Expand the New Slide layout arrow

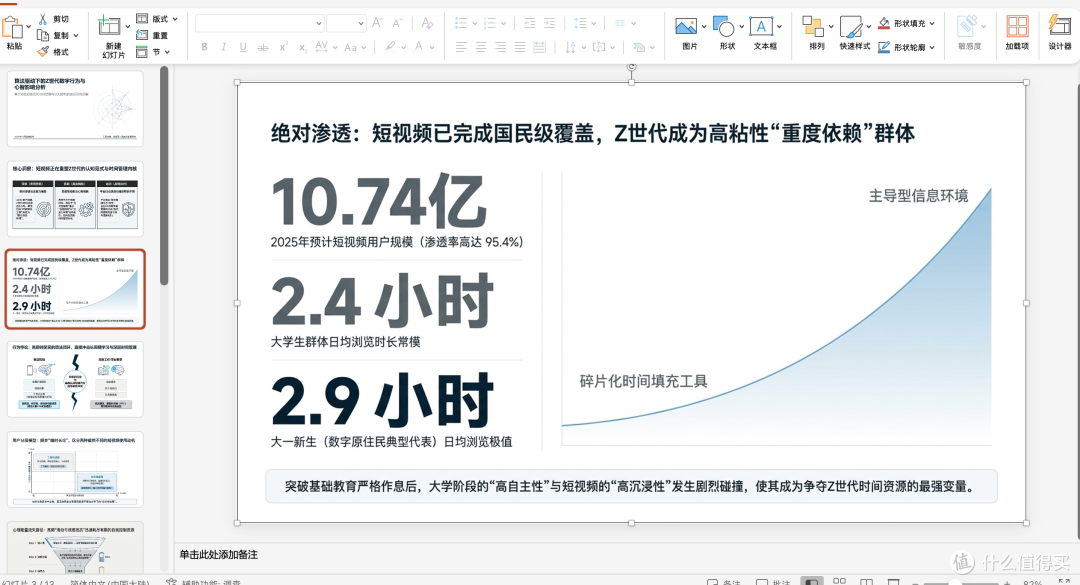pyautogui.click(x=127, y=26)
